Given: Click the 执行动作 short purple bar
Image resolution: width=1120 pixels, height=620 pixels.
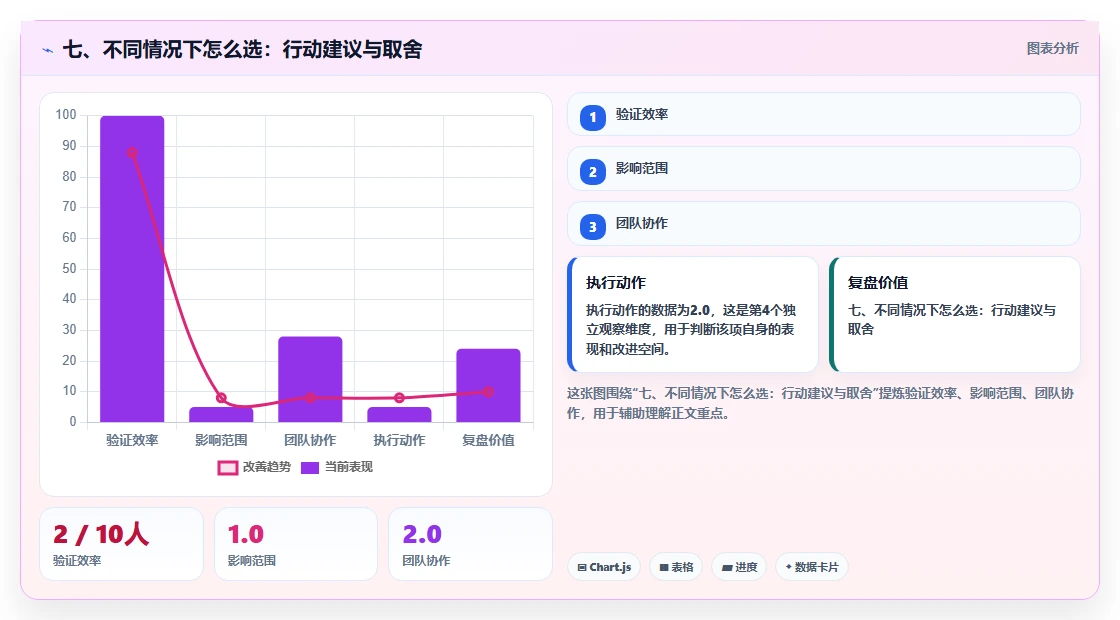Looking at the screenshot, I should point(399,414).
